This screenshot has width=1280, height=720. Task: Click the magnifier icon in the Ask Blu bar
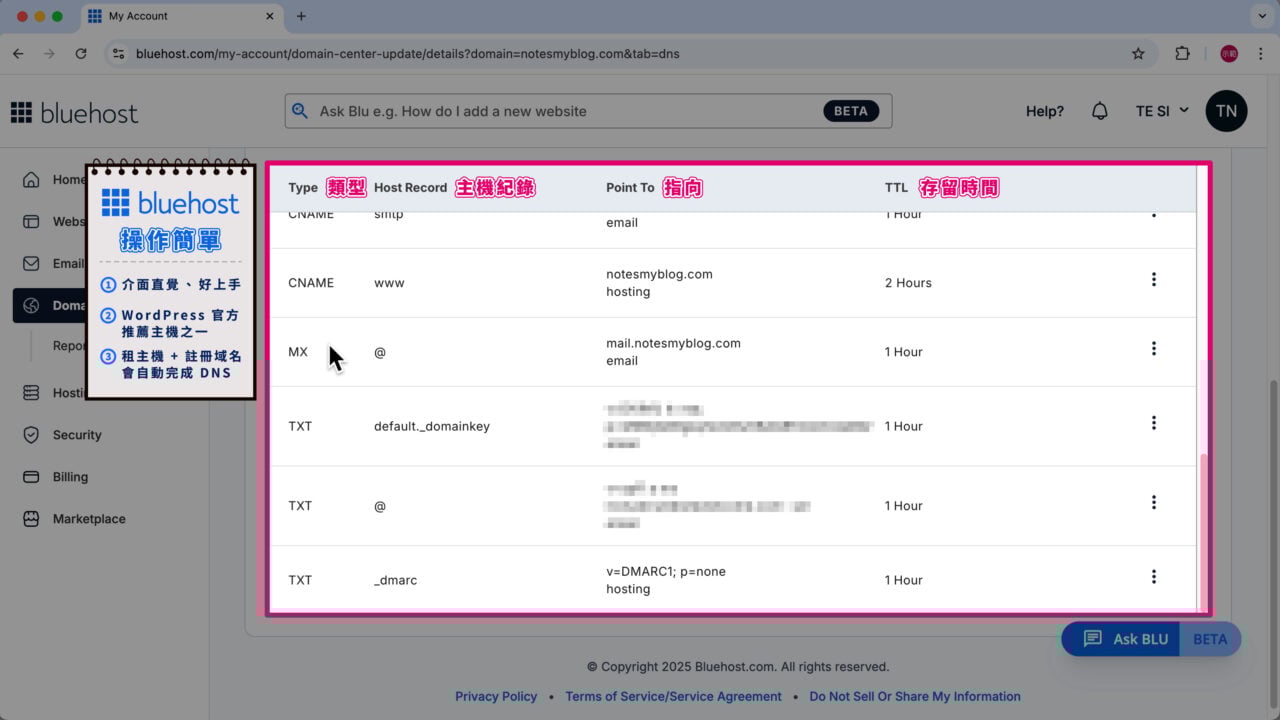pyautogui.click(x=300, y=111)
